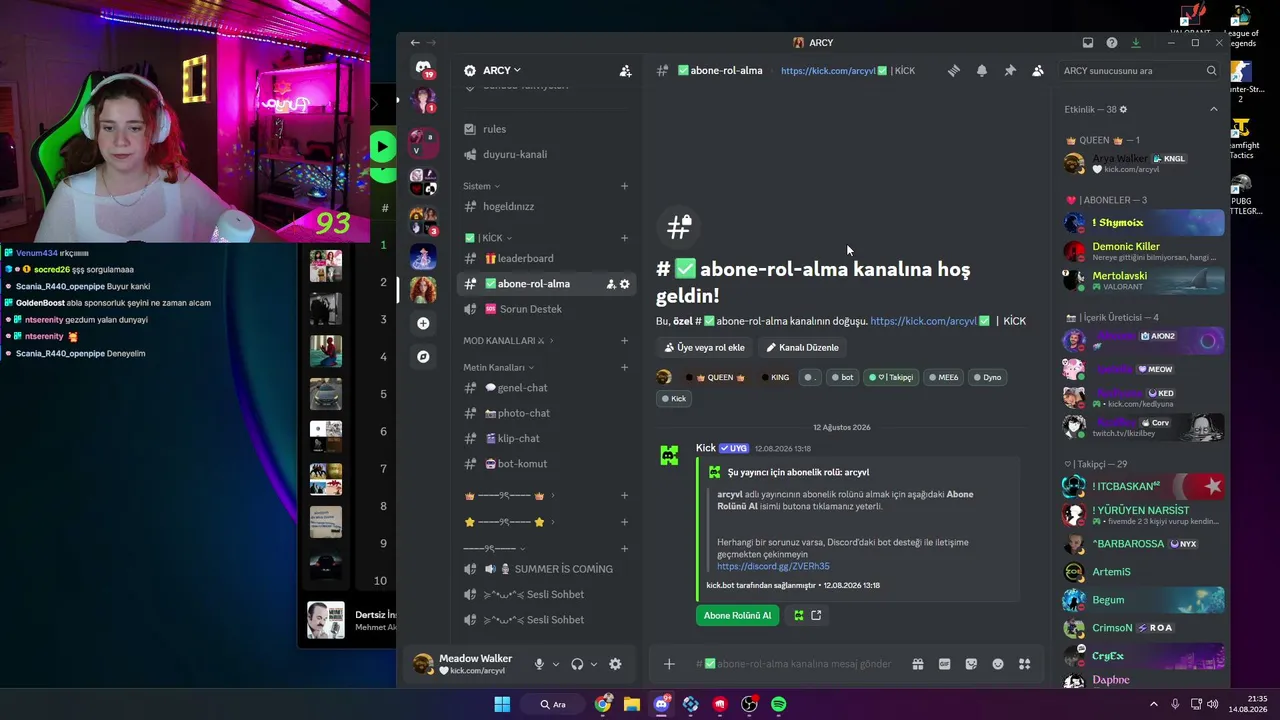The image size is (1280, 720).
Task: Add a channel to MOD KANALLARI category
Action: point(624,341)
